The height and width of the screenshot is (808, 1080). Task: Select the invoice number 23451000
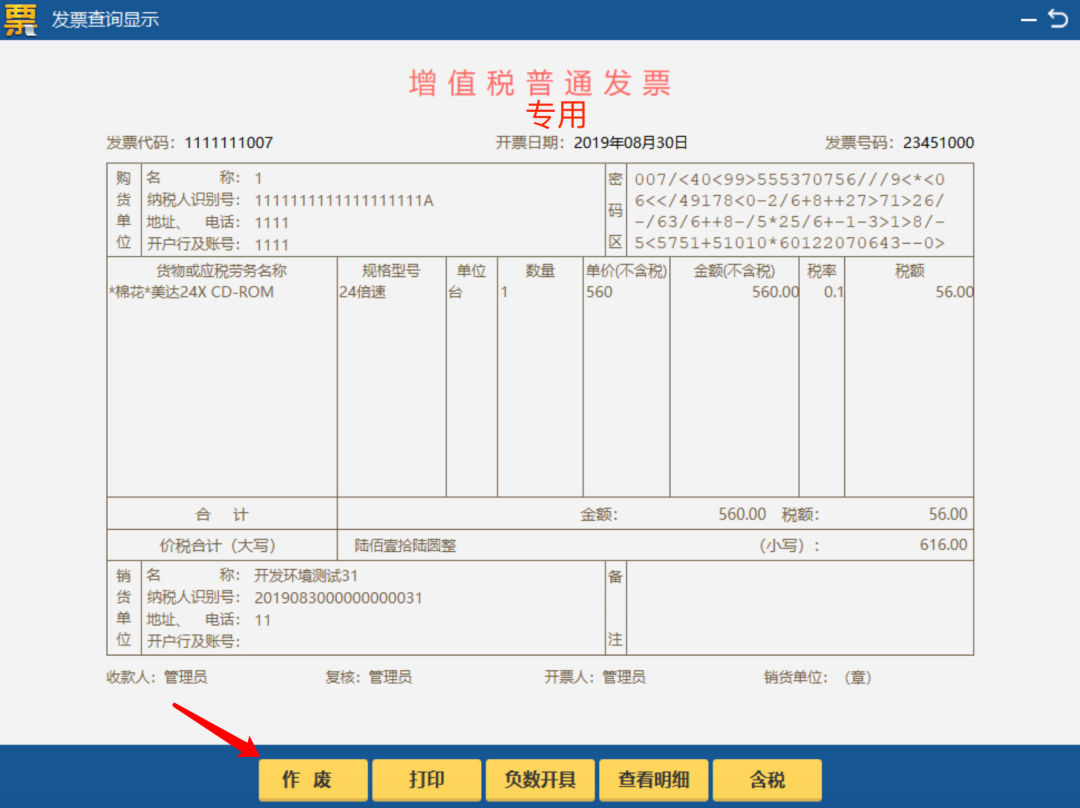tap(938, 143)
